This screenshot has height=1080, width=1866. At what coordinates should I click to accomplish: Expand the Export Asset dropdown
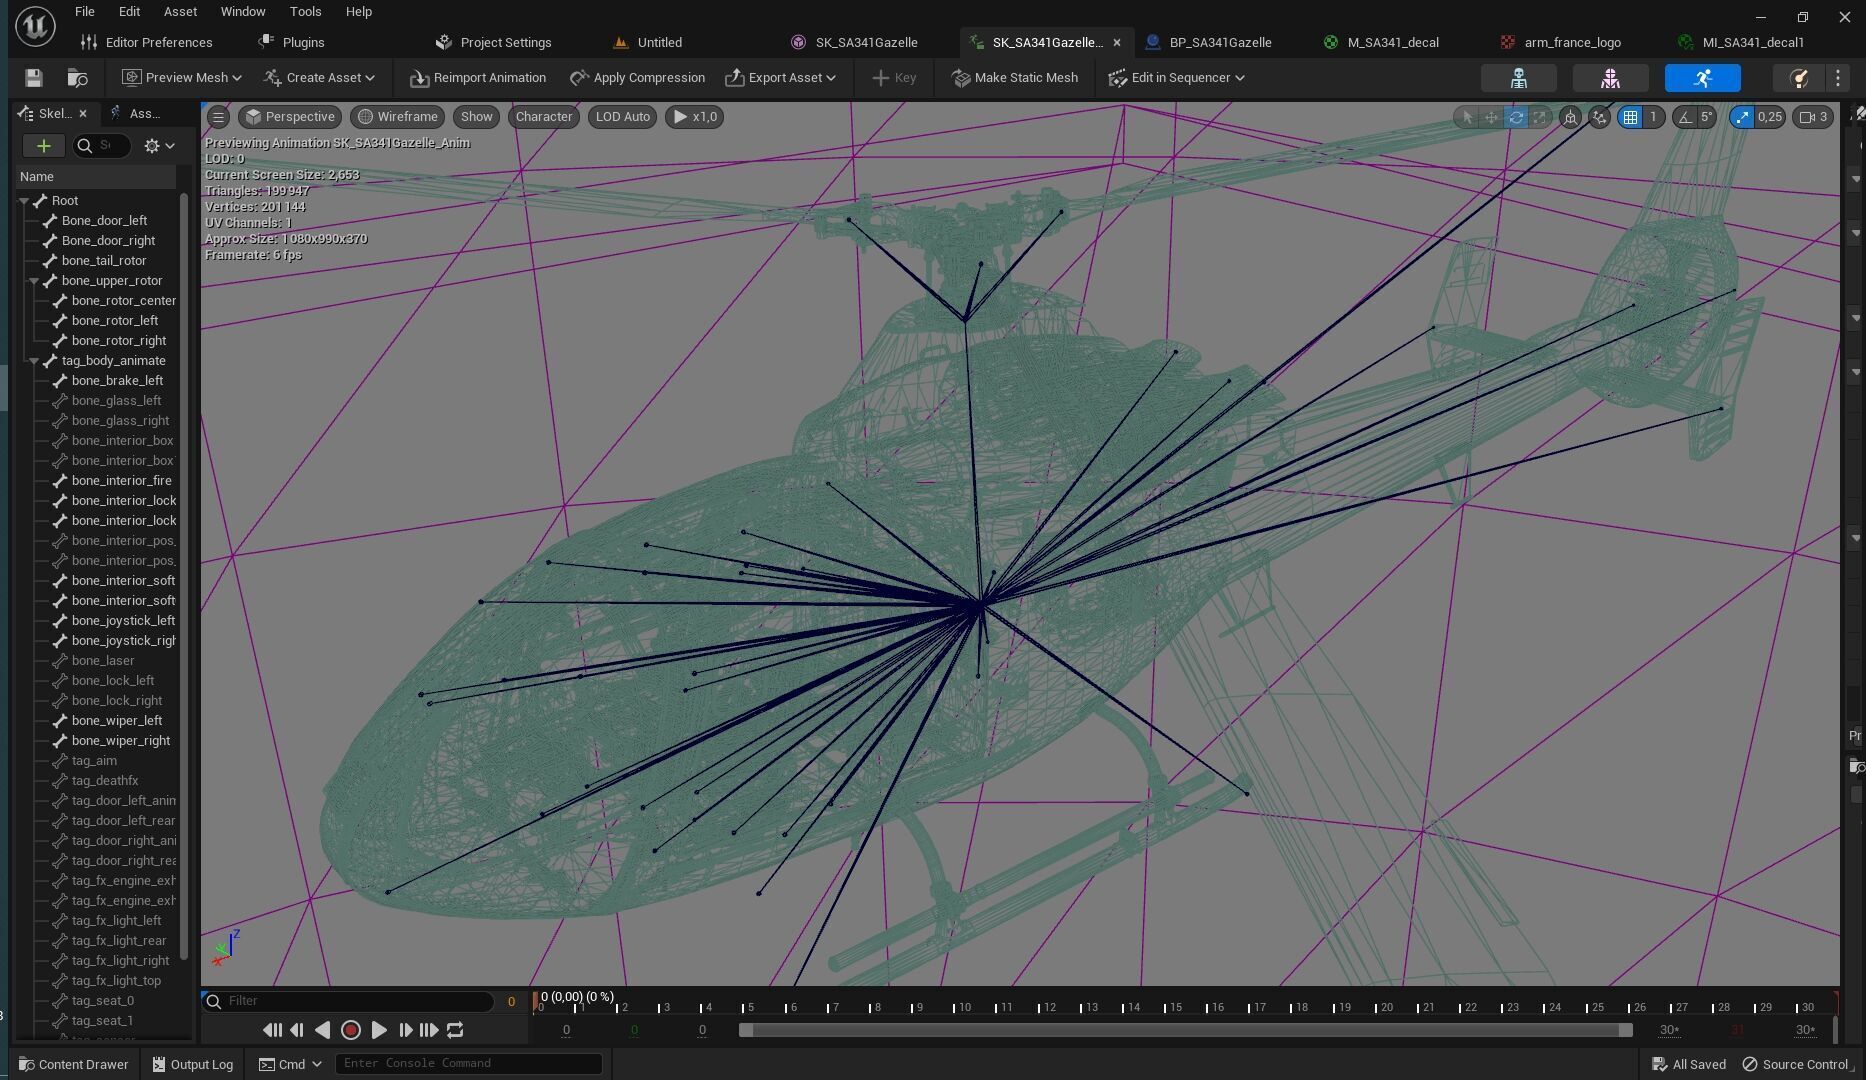click(781, 78)
